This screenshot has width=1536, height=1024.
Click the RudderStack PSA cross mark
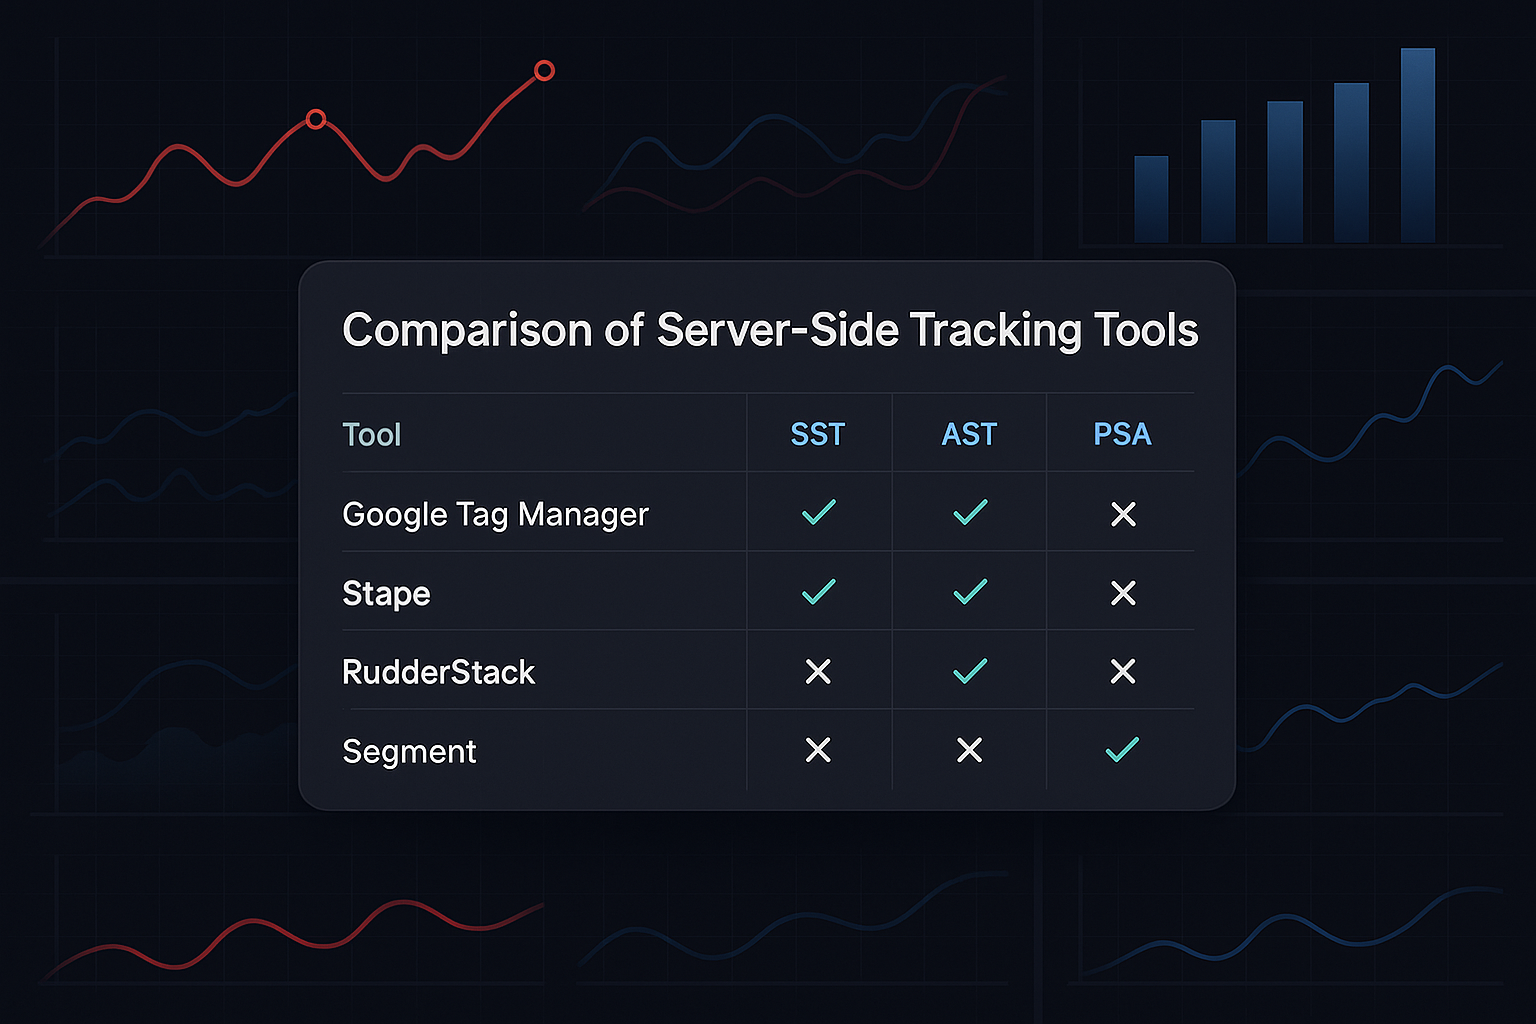pos(1123,671)
